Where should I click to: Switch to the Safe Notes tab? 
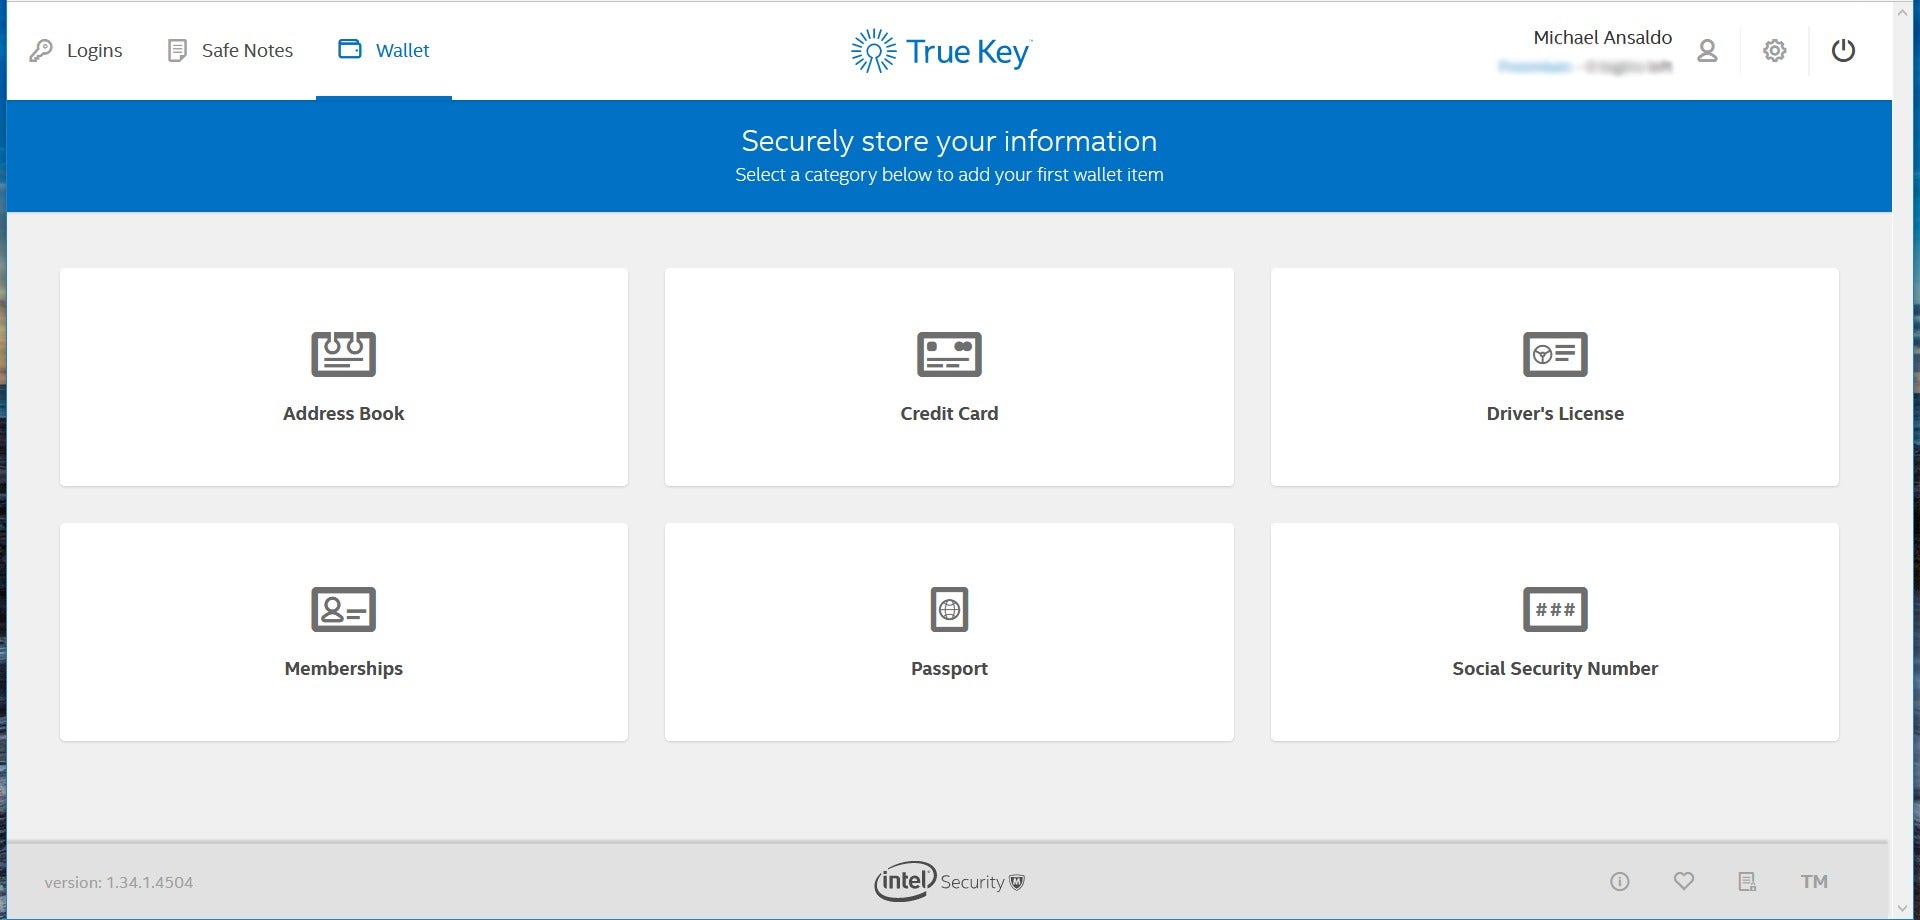coord(230,50)
